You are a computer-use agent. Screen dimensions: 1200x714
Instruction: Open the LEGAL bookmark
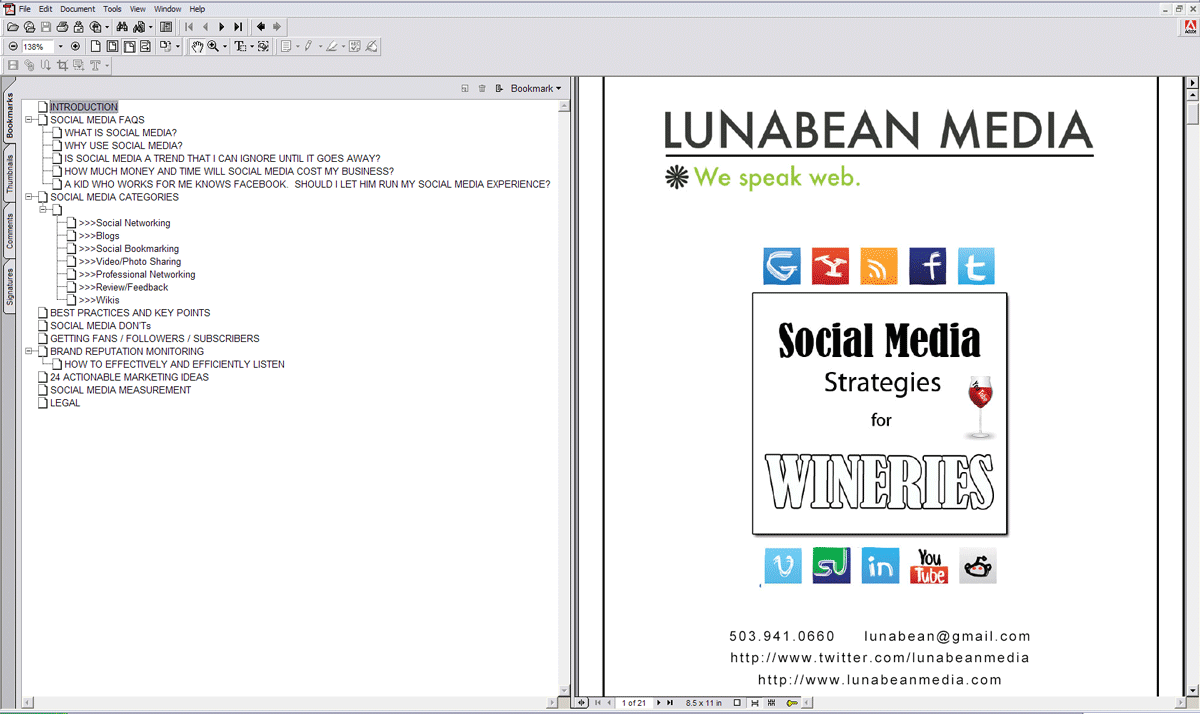point(65,403)
